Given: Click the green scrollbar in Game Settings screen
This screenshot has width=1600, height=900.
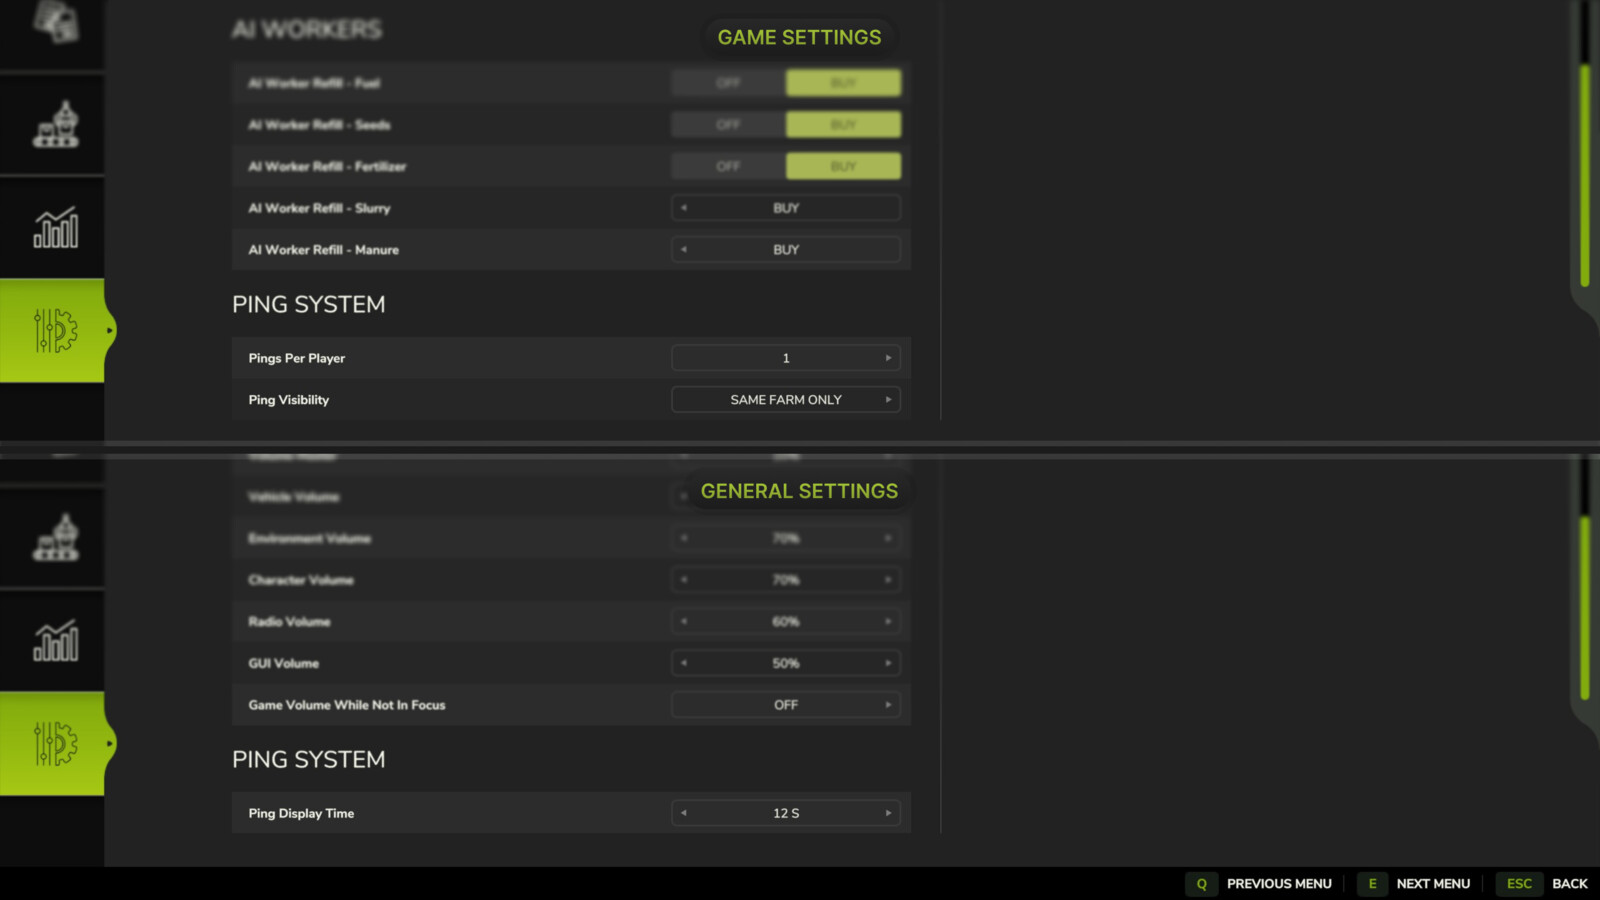Looking at the screenshot, I should click(x=1585, y=177).
